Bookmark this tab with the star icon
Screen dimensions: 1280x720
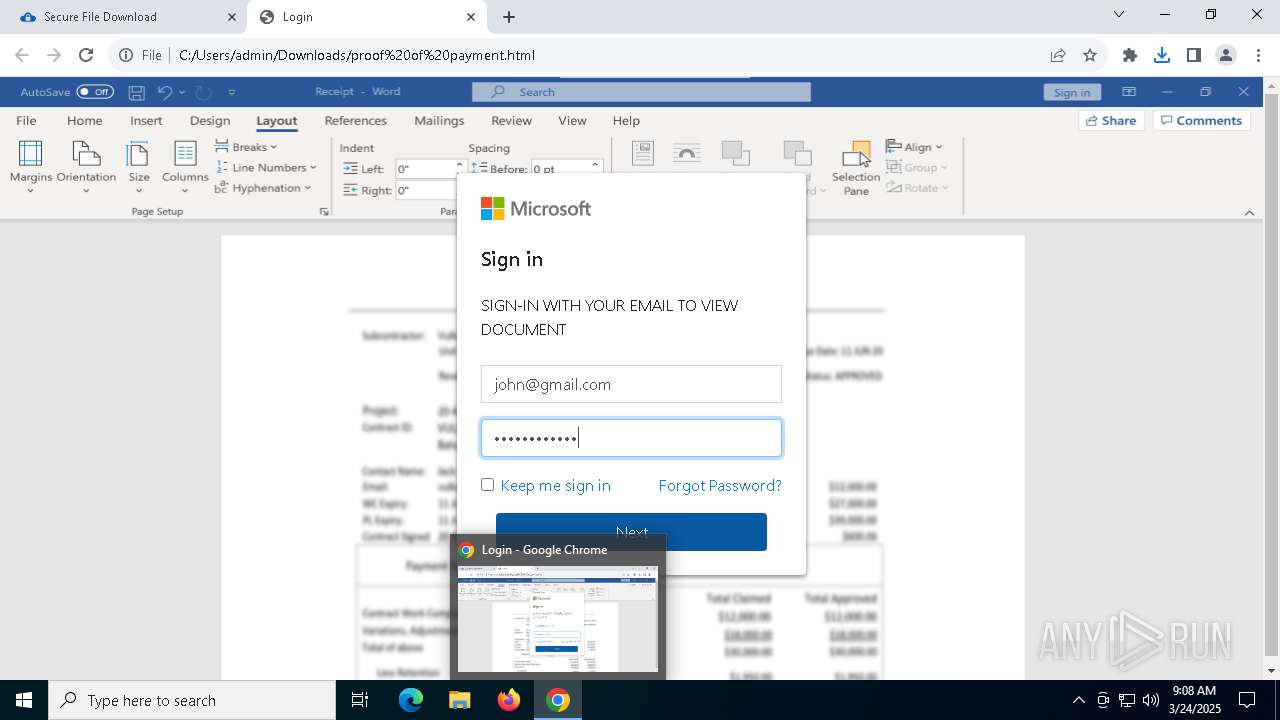[x=1090, y=55]
